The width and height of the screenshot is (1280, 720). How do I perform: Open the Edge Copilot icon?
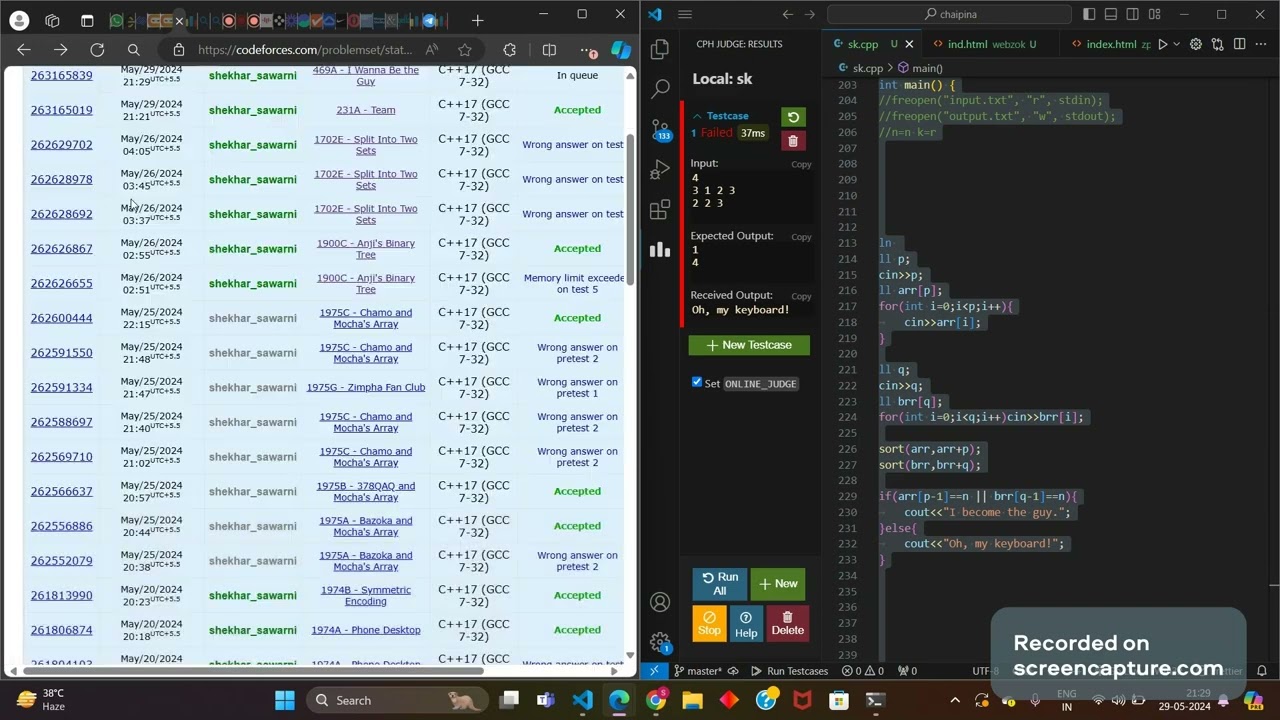pos(621,50)
